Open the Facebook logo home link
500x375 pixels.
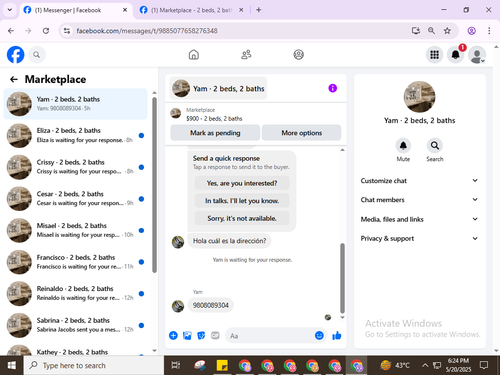(x=15, y=55)
